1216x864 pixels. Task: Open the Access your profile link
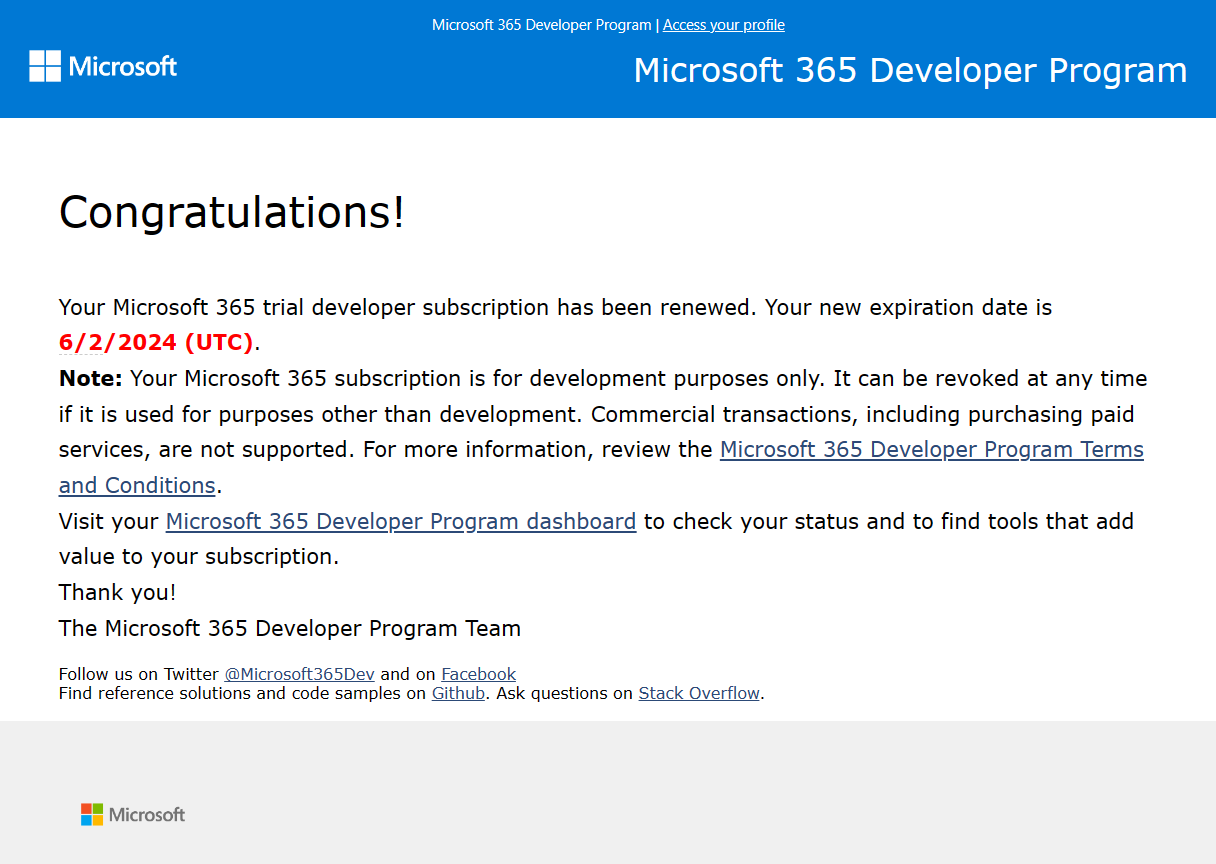pos(723,25)
